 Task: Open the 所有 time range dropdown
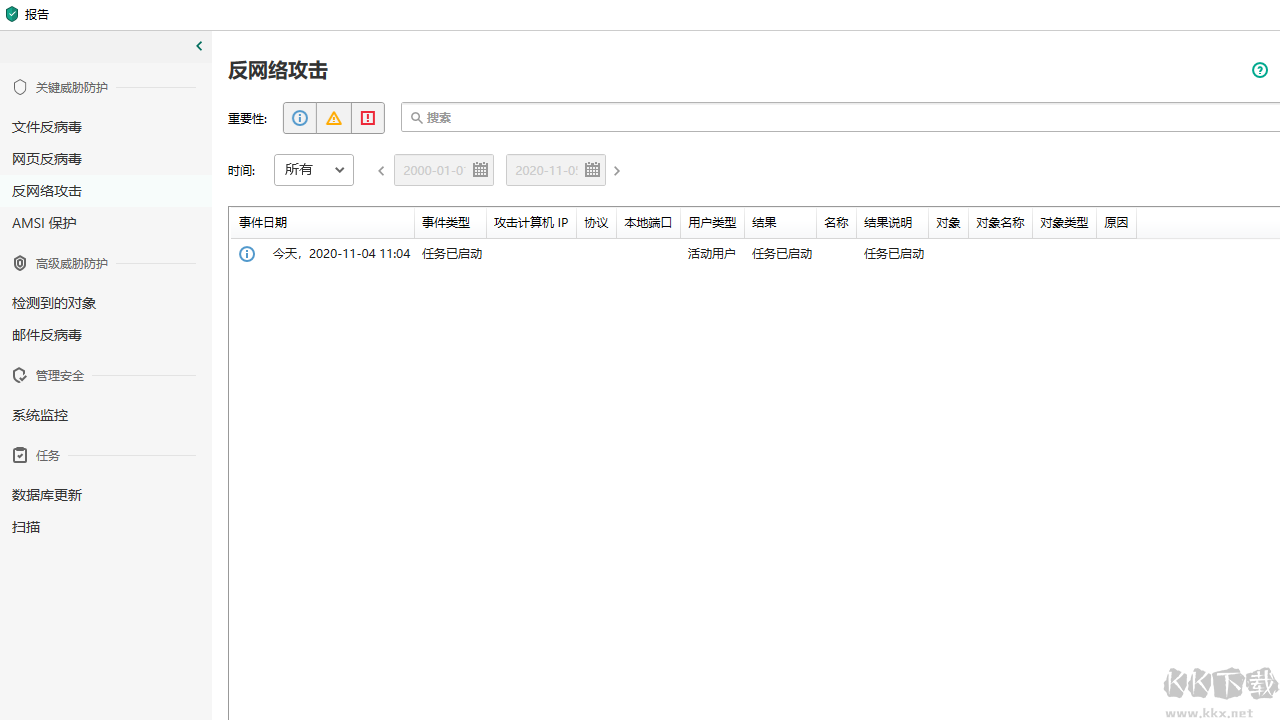(x=313, y=170)
